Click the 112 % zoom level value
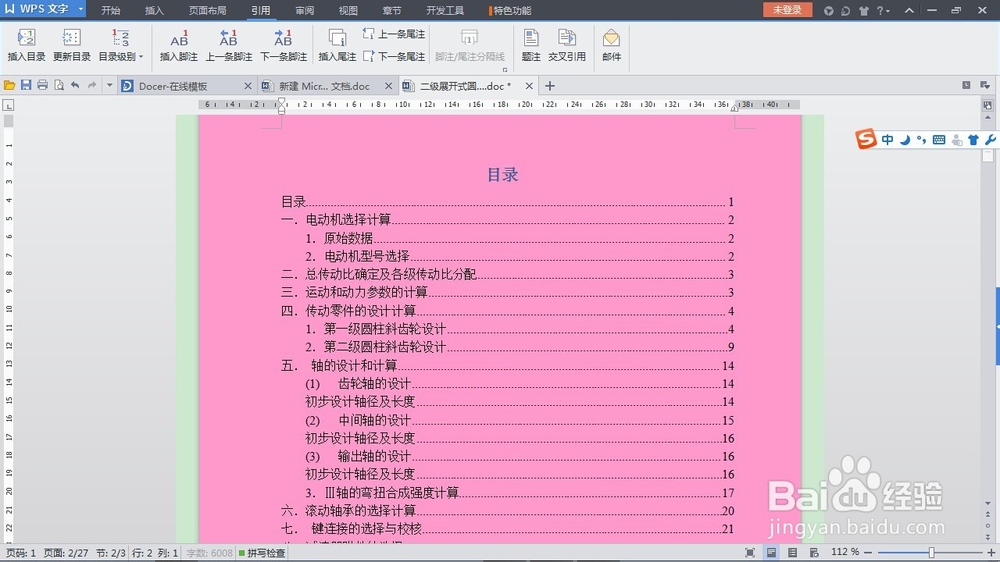The image size is (1000, 562). tap(845, 552)
